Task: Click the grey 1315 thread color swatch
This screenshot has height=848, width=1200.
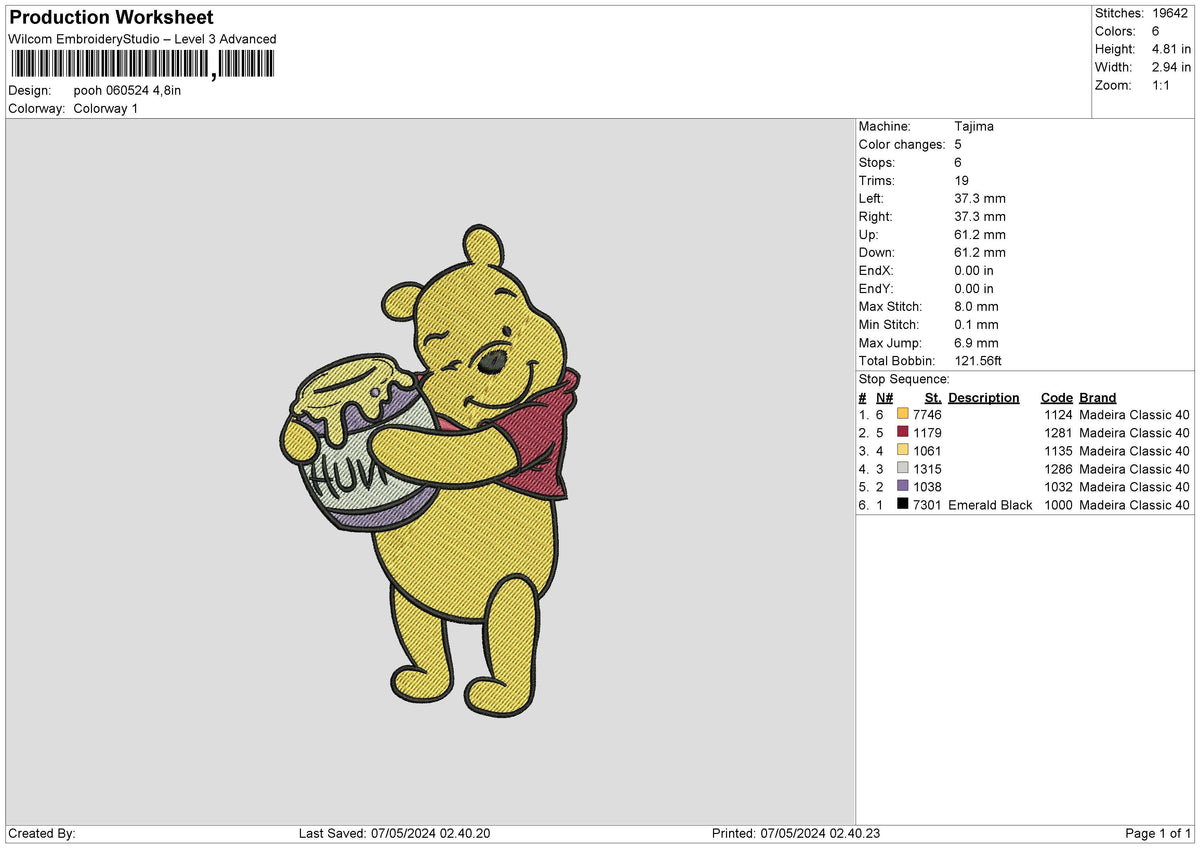Action: pos(903,469)
